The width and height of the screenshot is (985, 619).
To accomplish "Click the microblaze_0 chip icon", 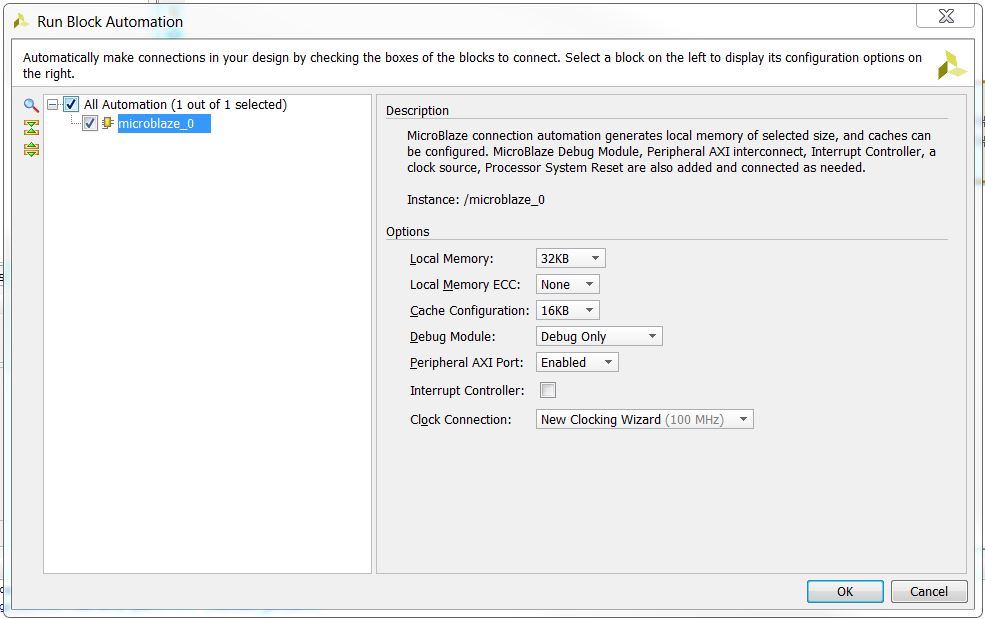I will [108, 123].
